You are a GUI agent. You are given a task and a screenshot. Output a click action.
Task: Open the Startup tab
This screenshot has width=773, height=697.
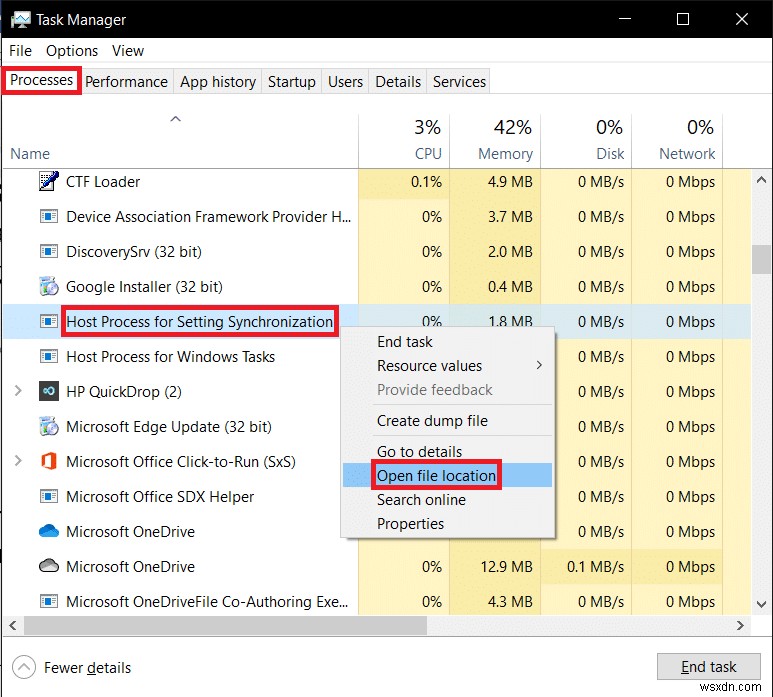click(292, 82)
